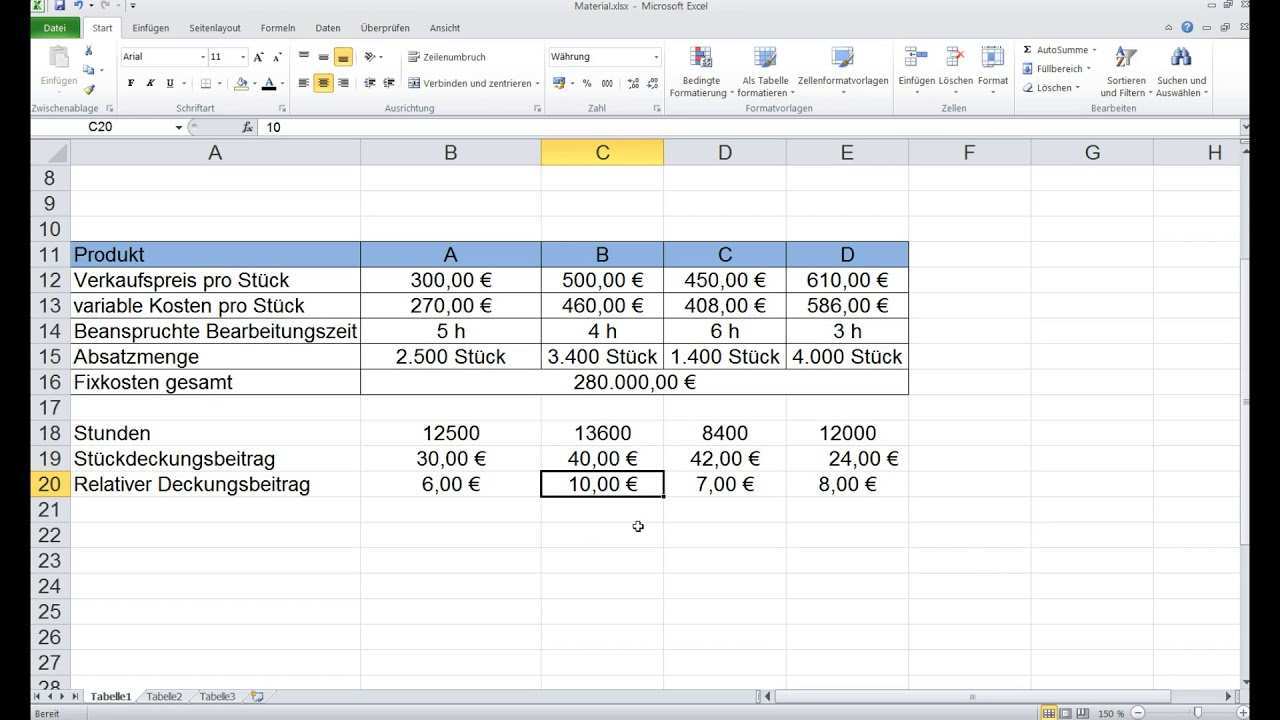
Task: Toggle center horizontal alignment
Action: [323, 84]
